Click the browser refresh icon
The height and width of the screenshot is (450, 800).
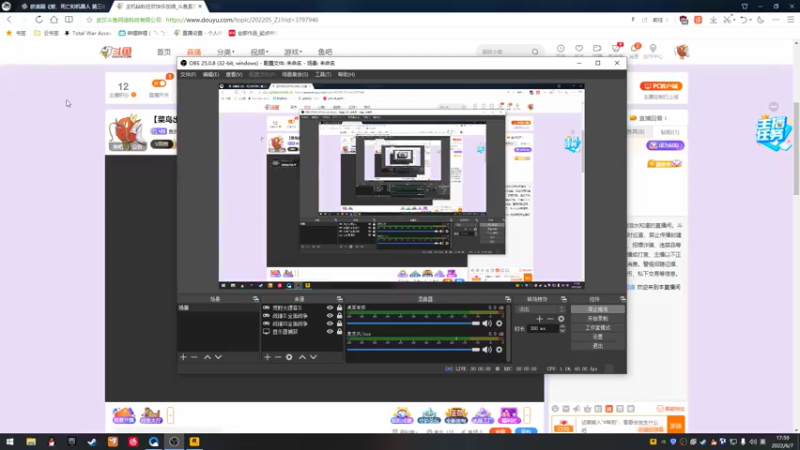(x=39, y=19)
